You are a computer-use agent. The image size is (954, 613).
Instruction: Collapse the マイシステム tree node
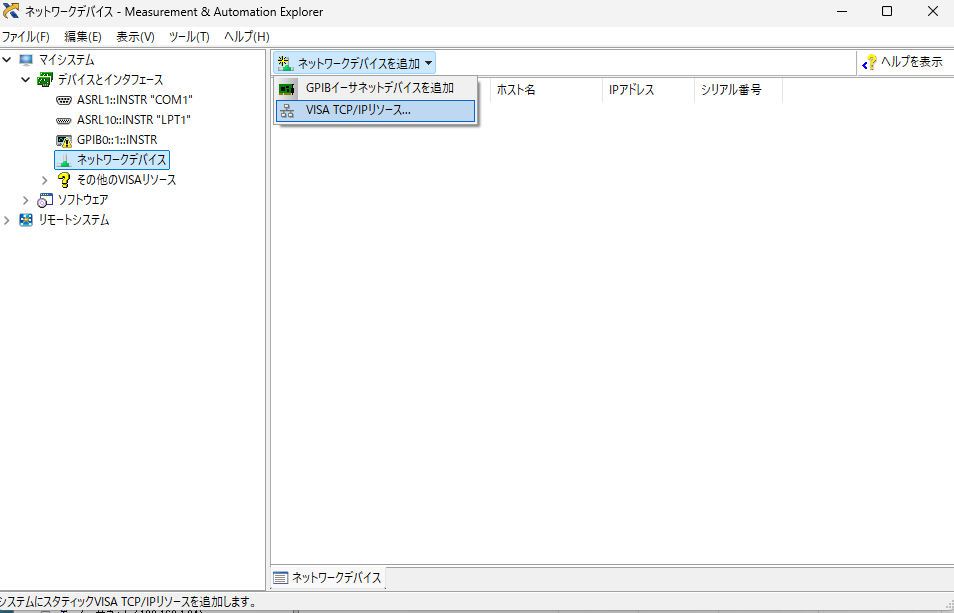pyautogui.click(x=7, y=60)
